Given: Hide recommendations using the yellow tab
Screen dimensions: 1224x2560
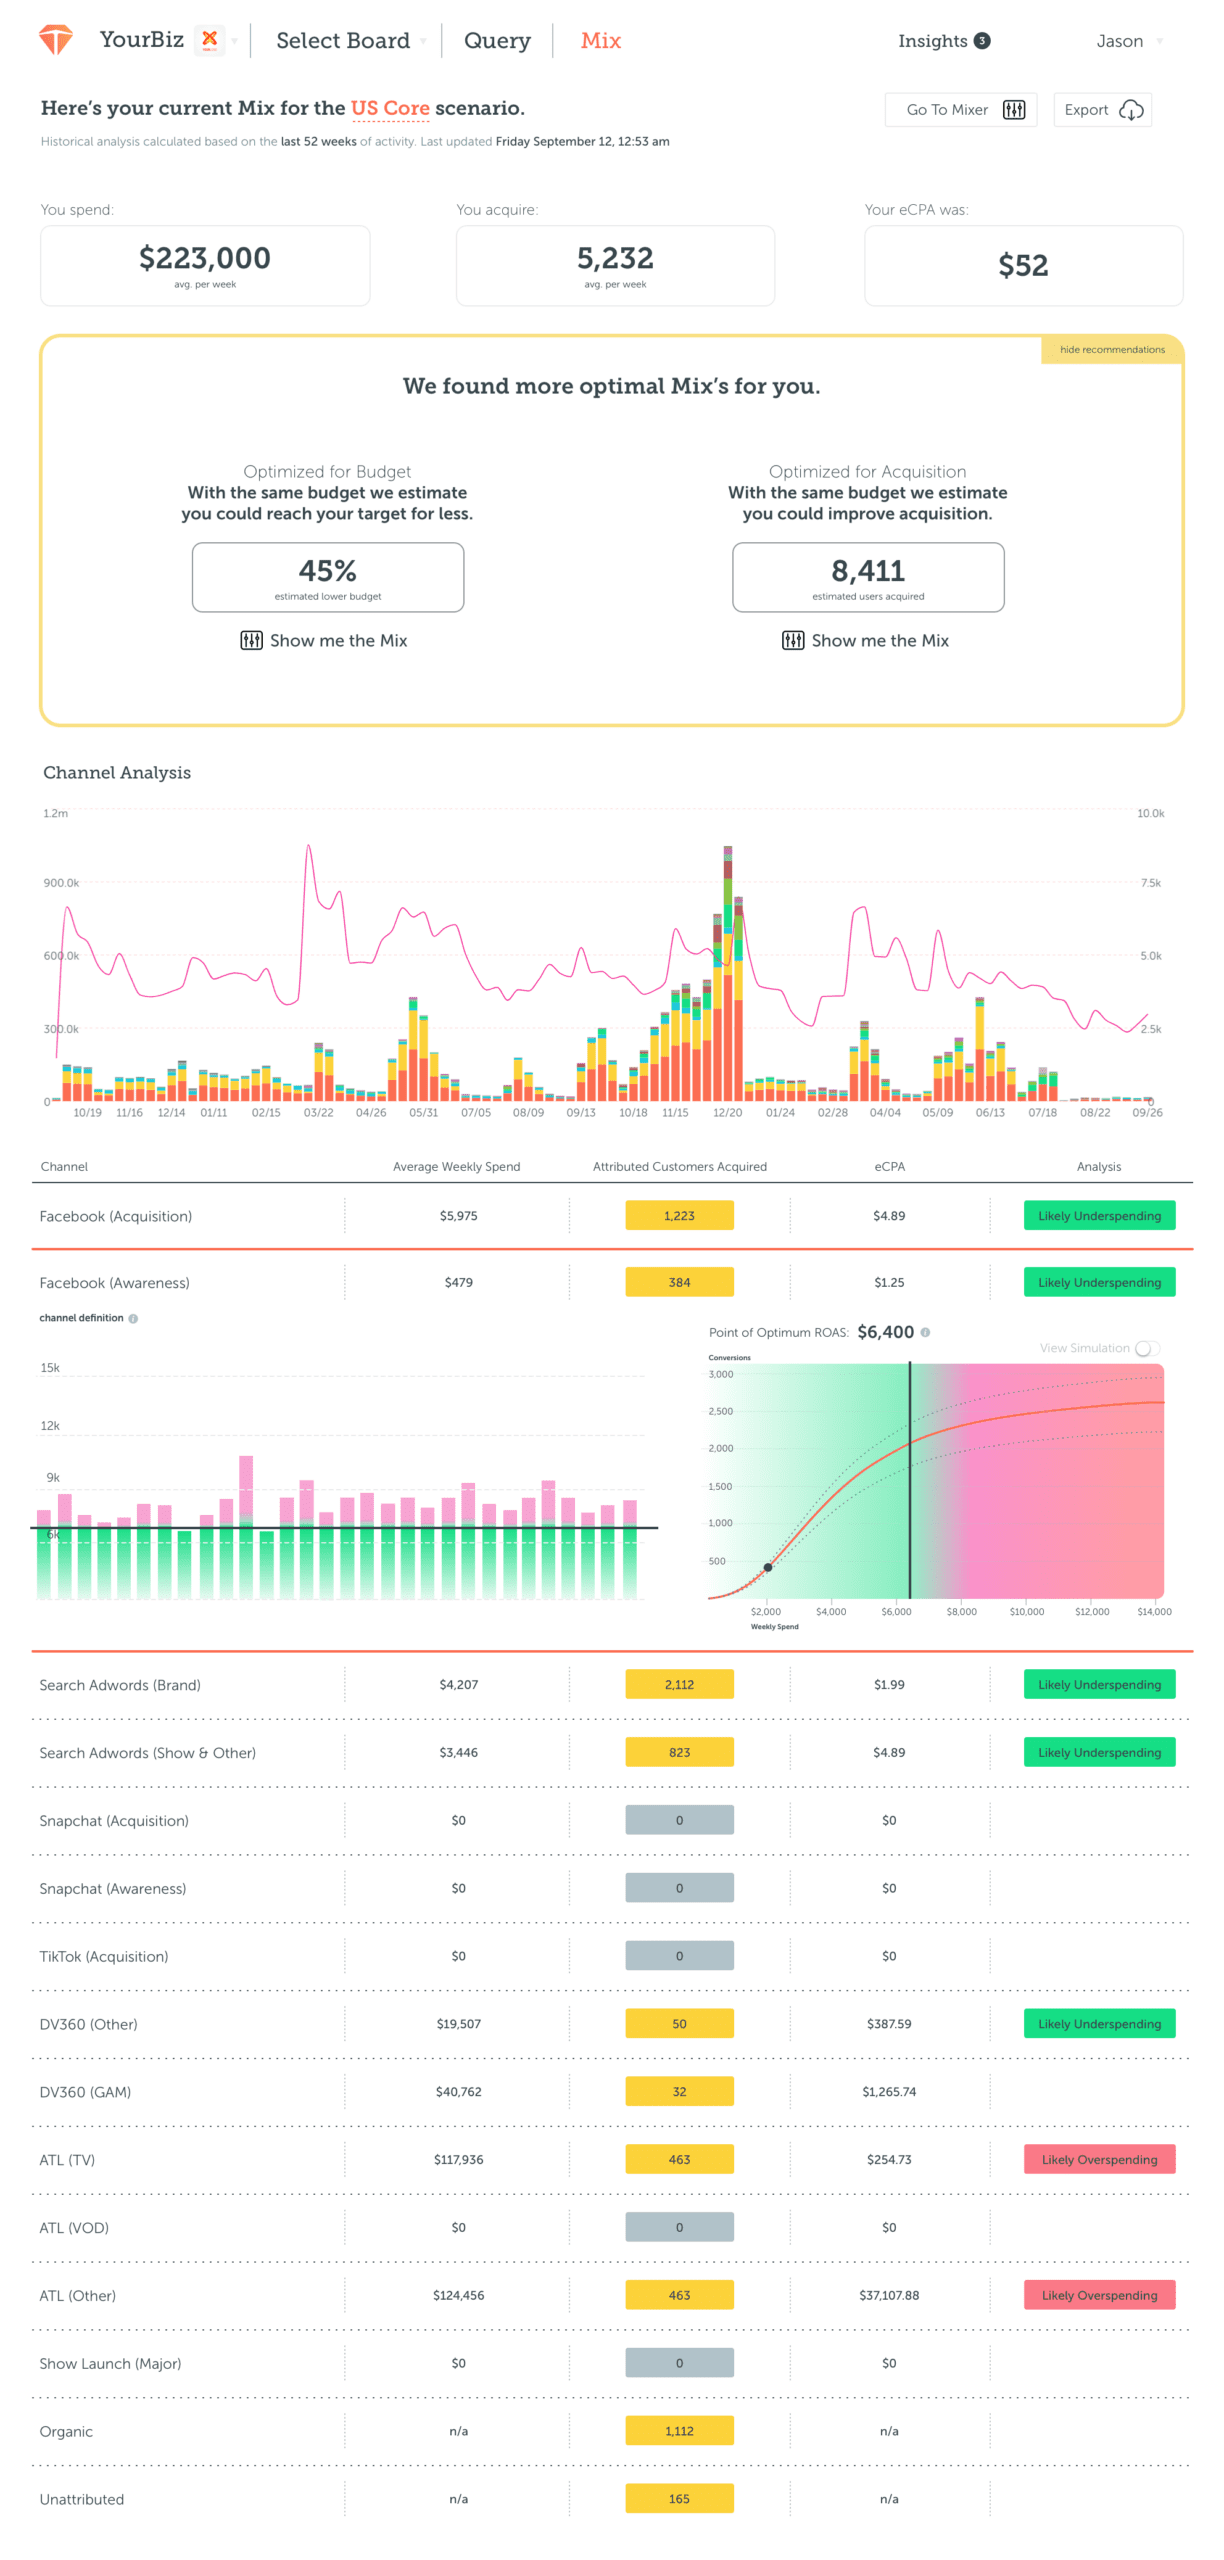Looking at the screenshot, I should [1111, 349].
